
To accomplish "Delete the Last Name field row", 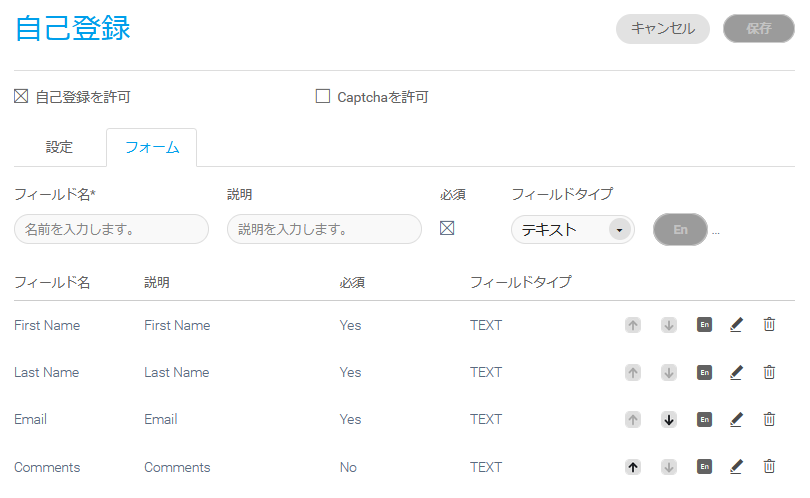I will (769, 372).
